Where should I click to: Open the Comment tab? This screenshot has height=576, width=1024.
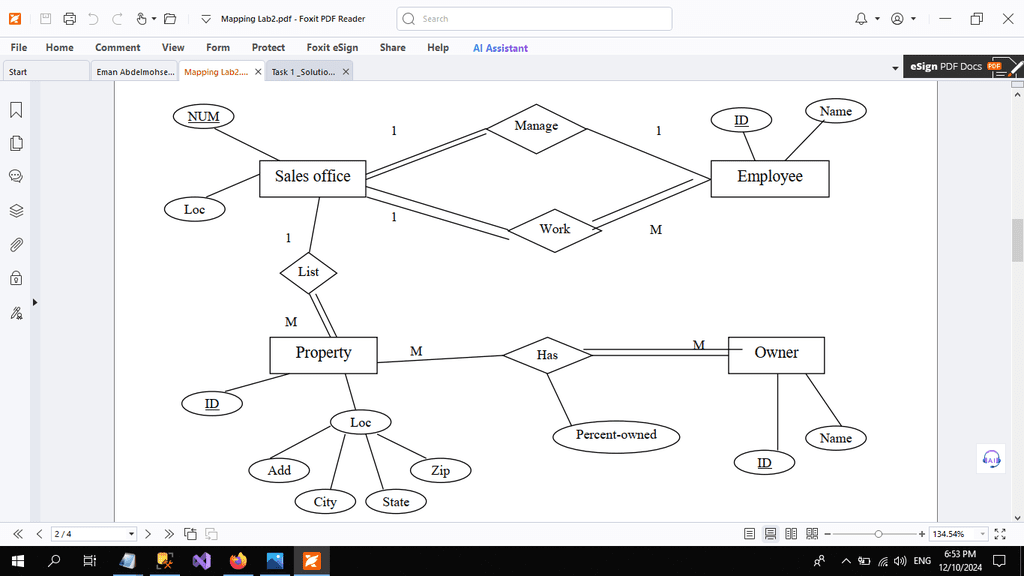pos(118,48)
